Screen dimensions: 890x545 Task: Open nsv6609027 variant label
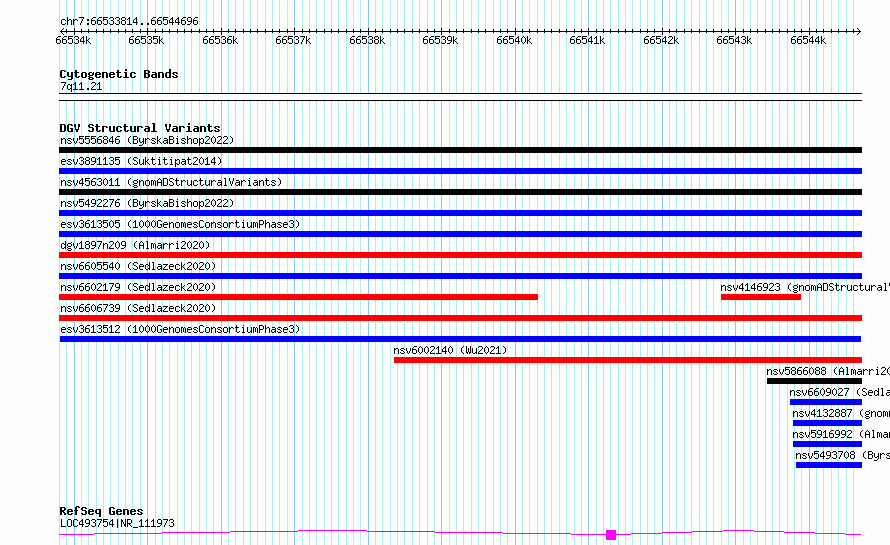click(x=839, y=392)
